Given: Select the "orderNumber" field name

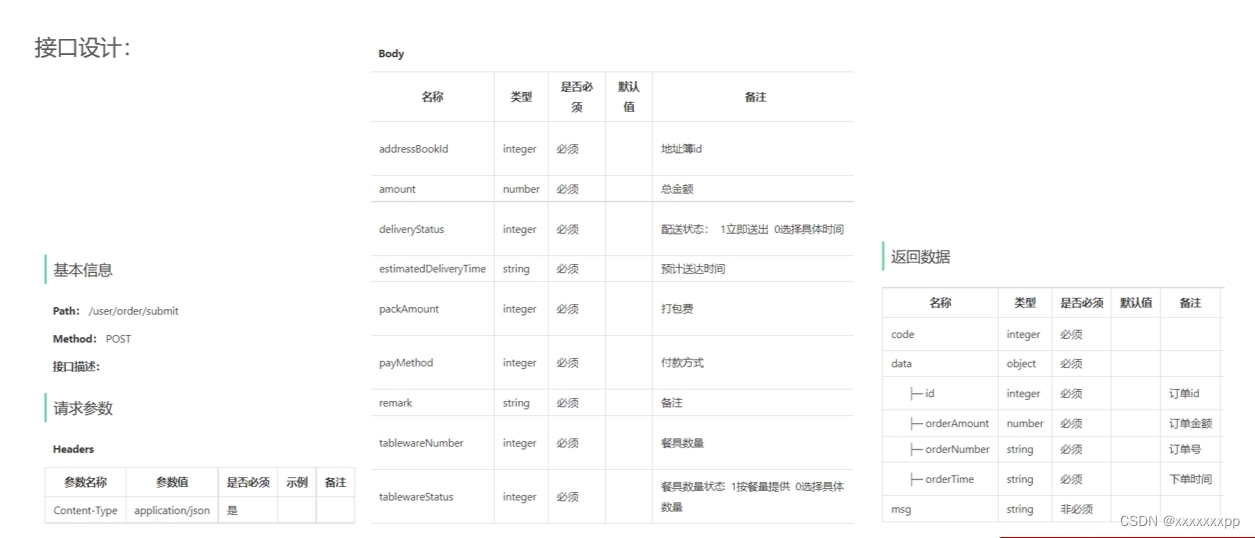Looking at the screenshot, I should [x=958, y=450].
